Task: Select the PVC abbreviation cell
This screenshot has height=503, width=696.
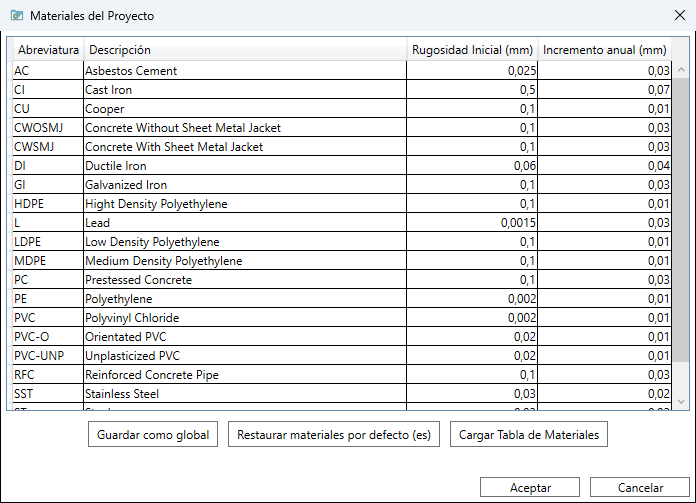Action: [x=48, y=318]
